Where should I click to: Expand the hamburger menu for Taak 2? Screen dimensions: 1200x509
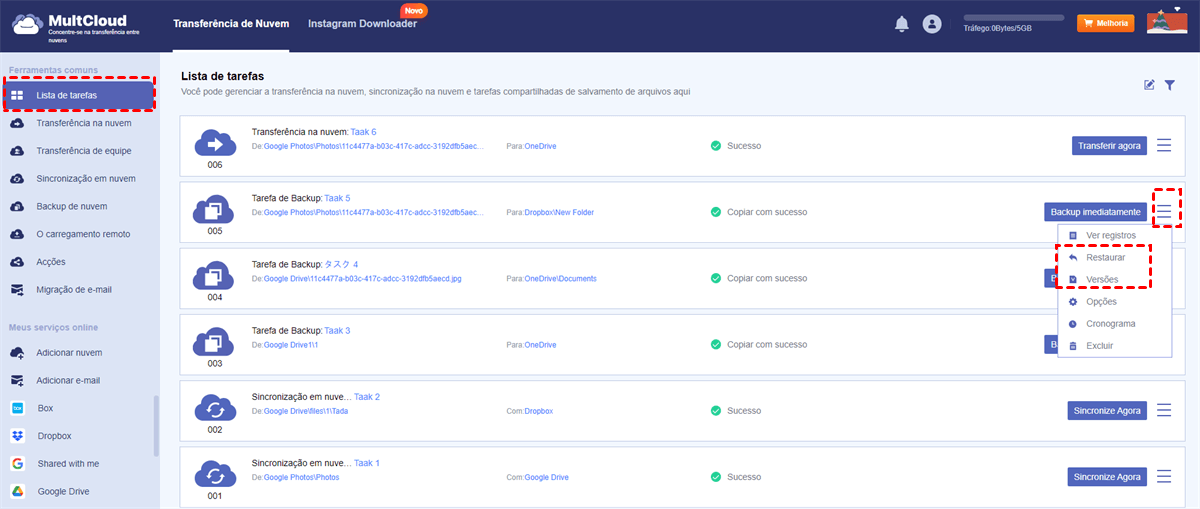pos(1164,410)
